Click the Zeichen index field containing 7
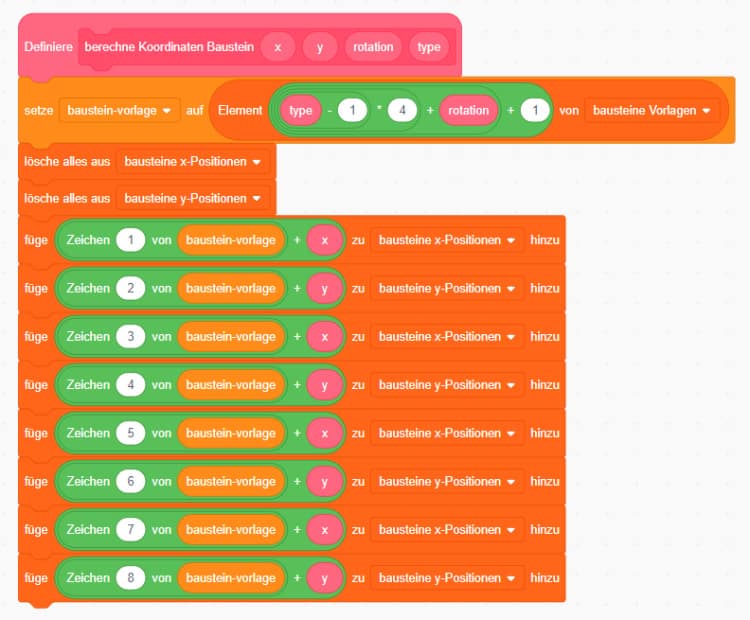The width and height of the screenshot is (750, 620). pyautogui.click(x=131, y=530)
